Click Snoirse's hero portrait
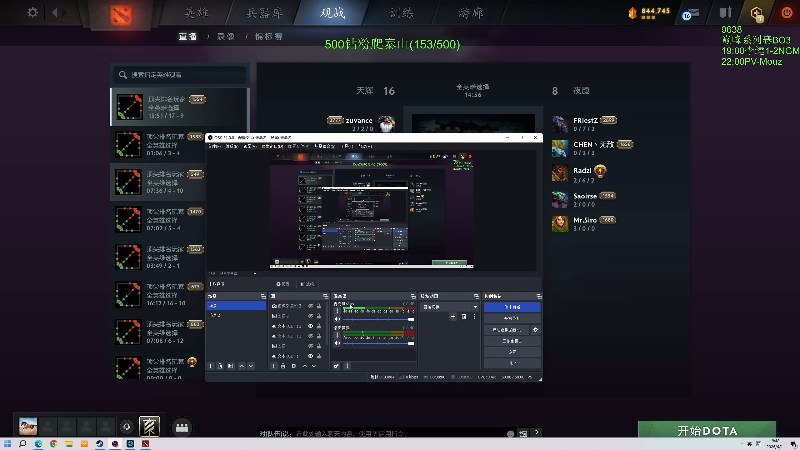The image size is (800, 450). (560, 199)
